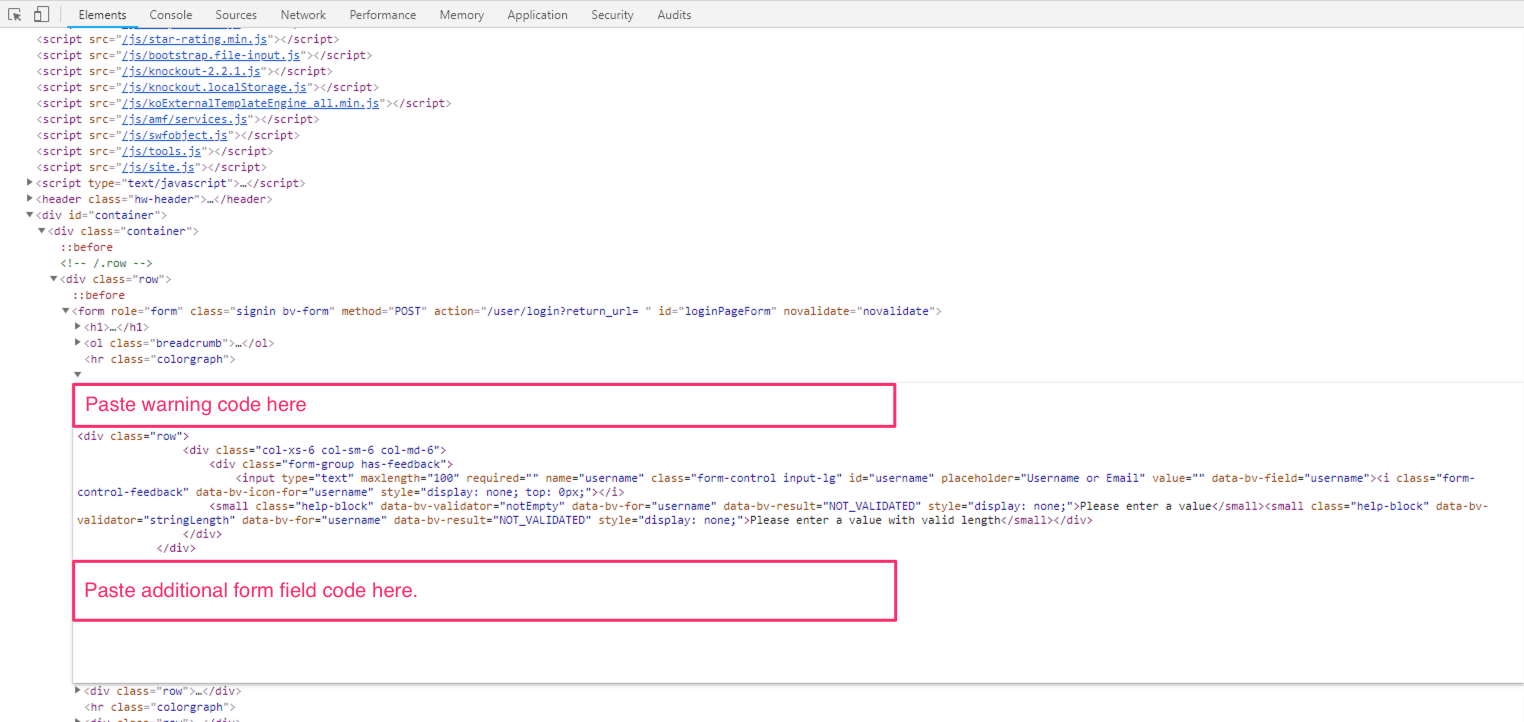
Task: Go to the Sources tab
Action: (236, 15)
